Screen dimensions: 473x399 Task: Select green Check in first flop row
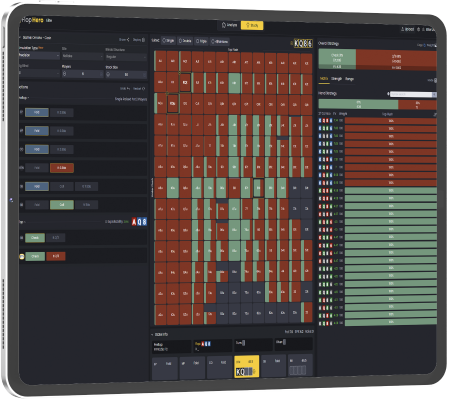click(35, 238)
